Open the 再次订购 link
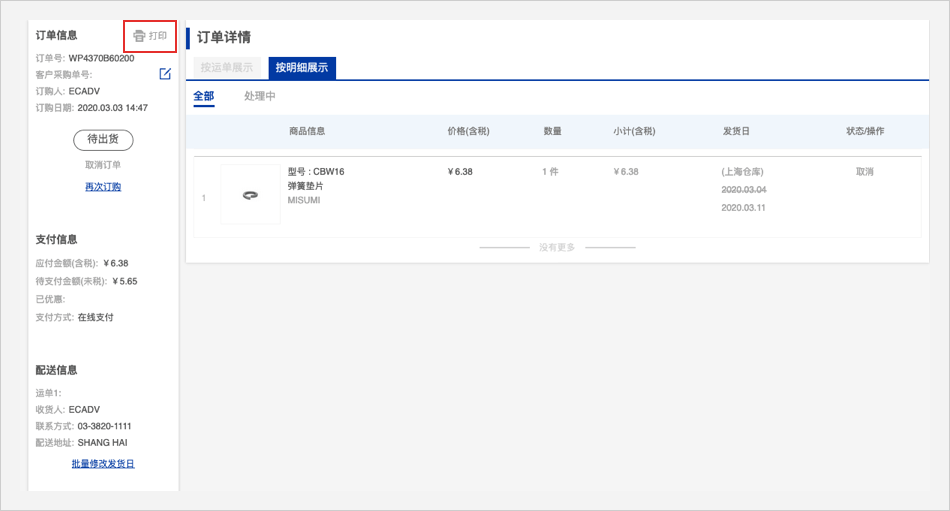Screen dimensions: 950x511 pyautogui.click(x=103, y=187)
